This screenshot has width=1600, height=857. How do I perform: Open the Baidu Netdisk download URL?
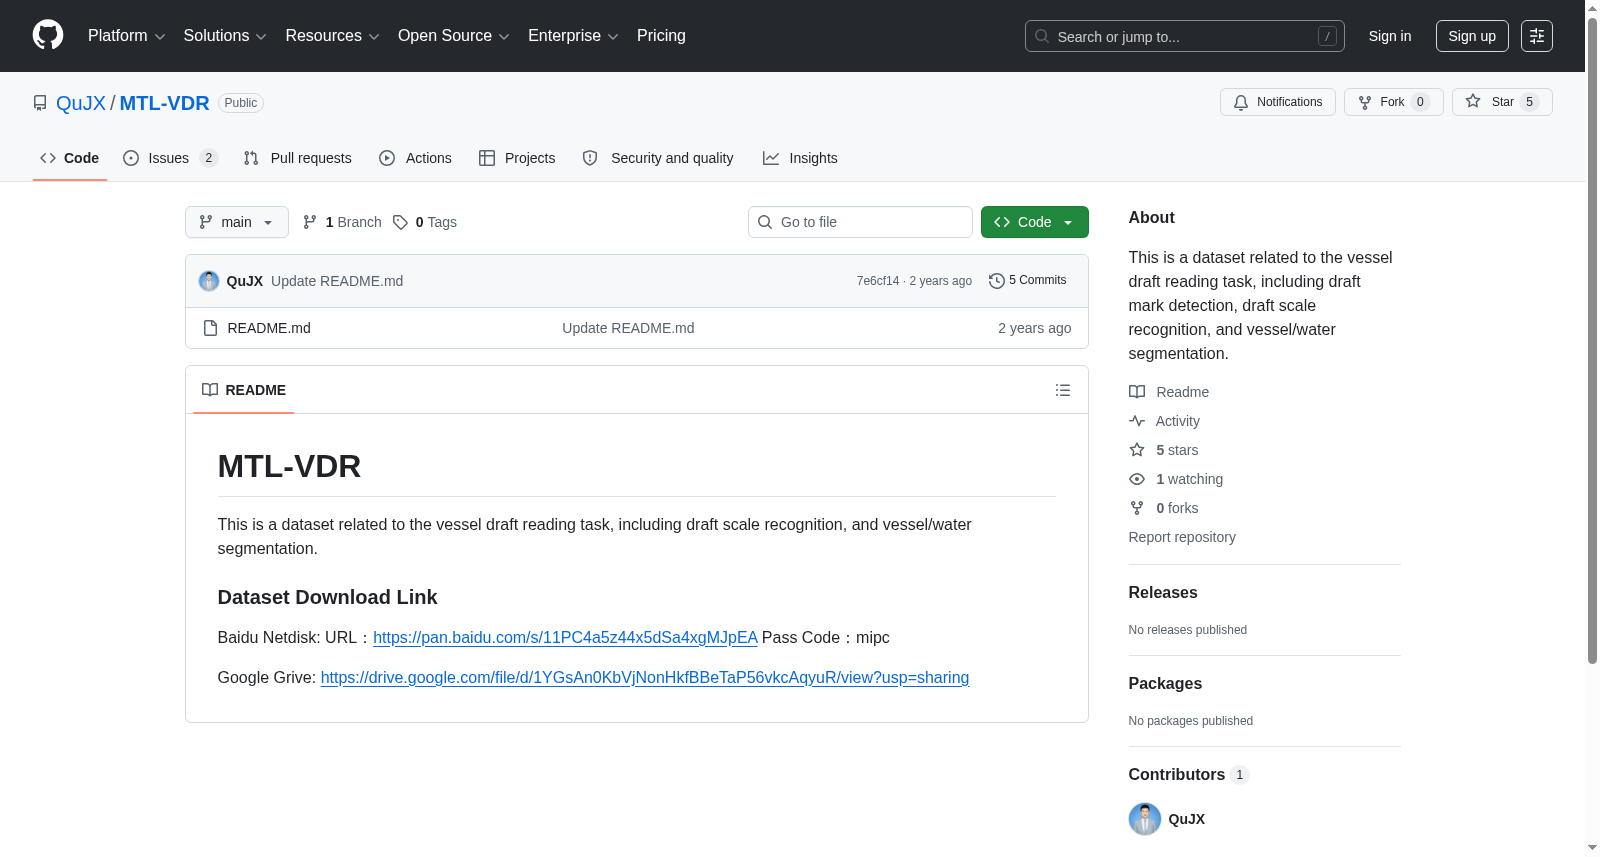[x=565, y=638]
